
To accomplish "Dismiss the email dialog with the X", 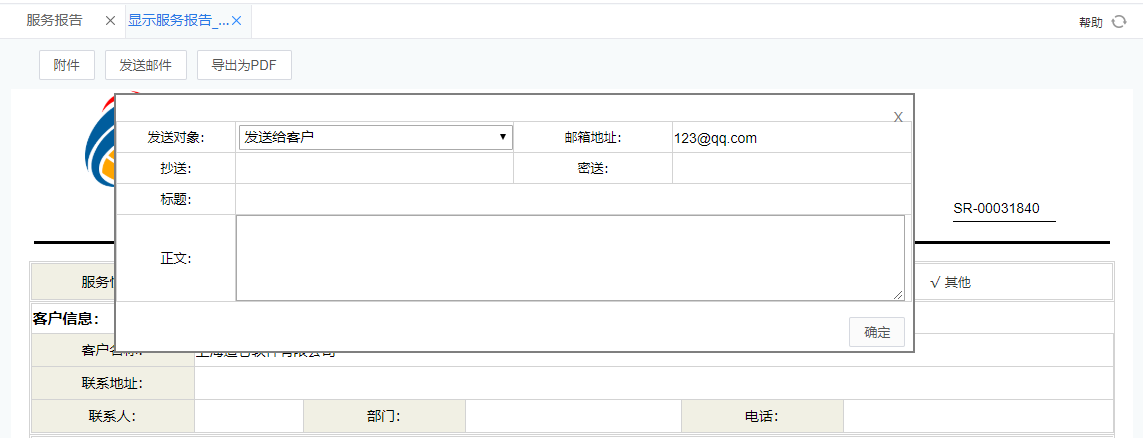I will pyautogui.click(x=898, y=117).
